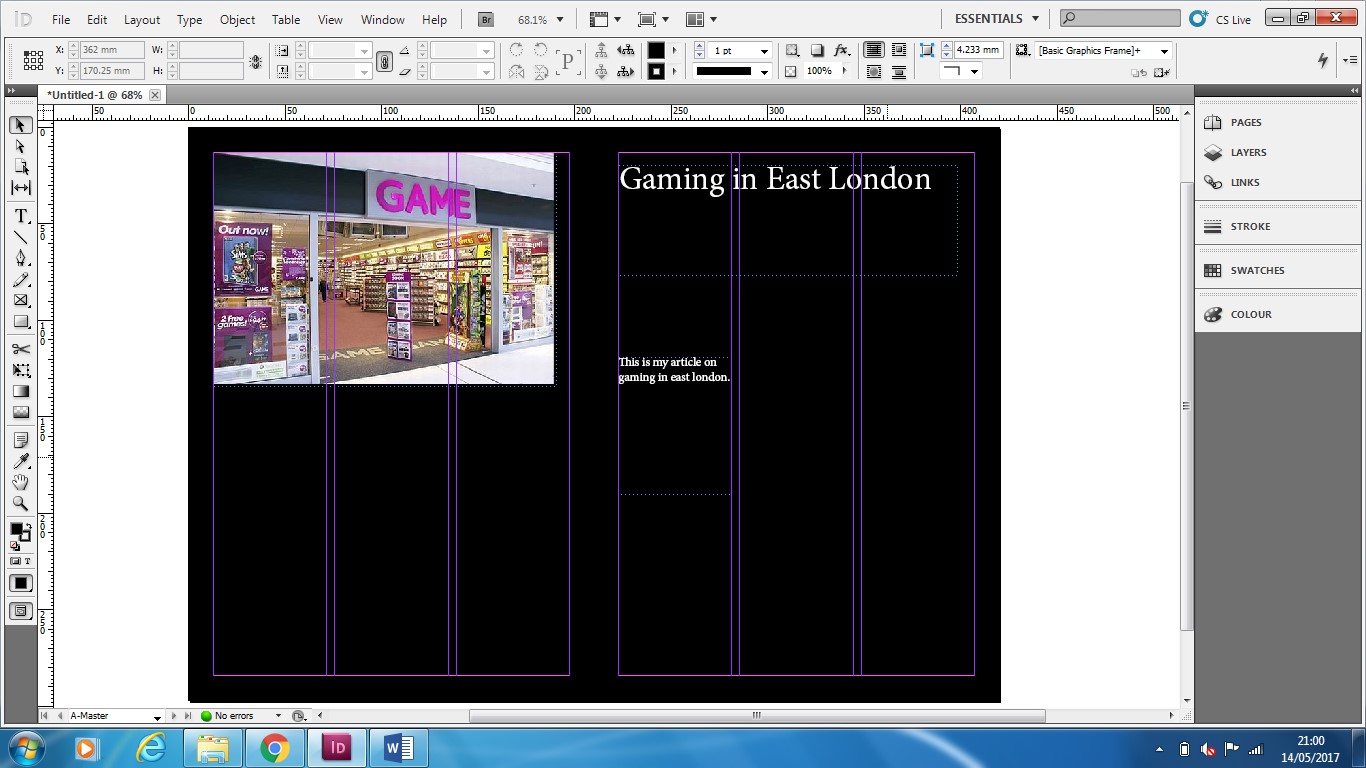Enable Wrap Around Bounding Box
Screen dimensions: 1366x768
[x=899, y=50]
